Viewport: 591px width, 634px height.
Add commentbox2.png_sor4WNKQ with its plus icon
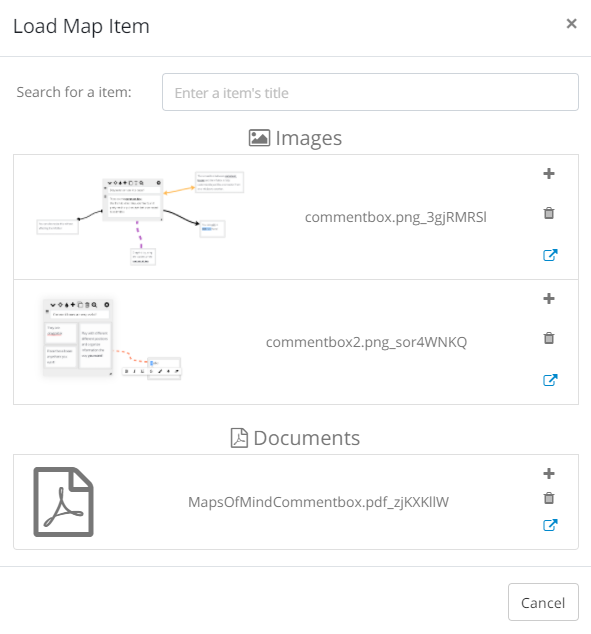click(x=549, y=299)
